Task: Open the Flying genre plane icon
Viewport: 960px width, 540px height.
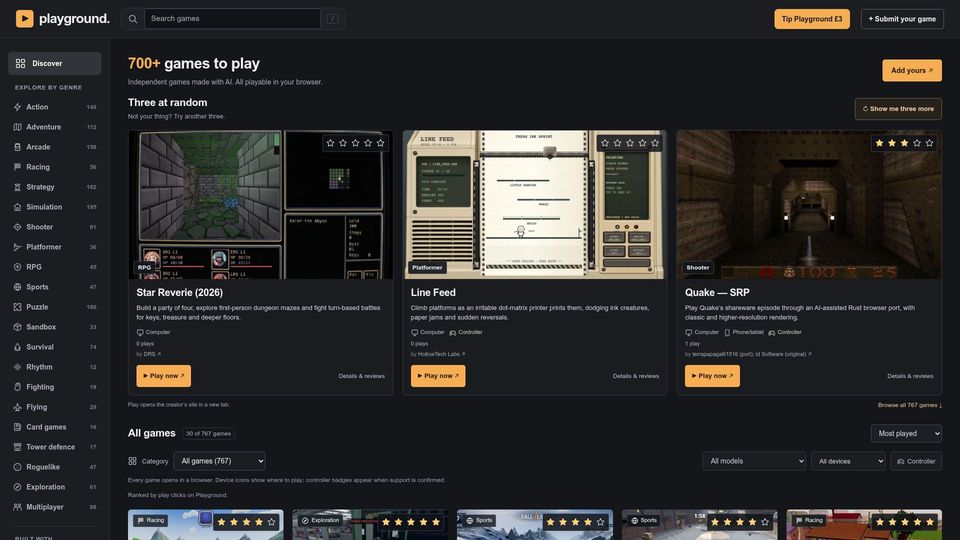Action: pyautogui.click(x=17, y=407)
